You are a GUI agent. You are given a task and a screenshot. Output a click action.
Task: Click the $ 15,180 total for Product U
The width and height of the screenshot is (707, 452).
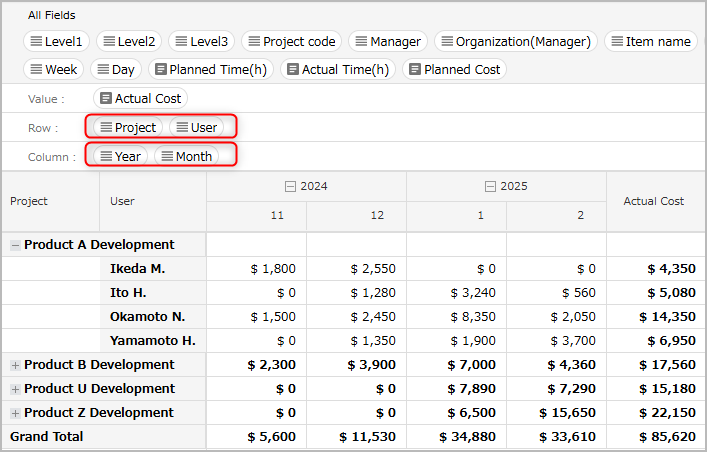pos(656,388)
